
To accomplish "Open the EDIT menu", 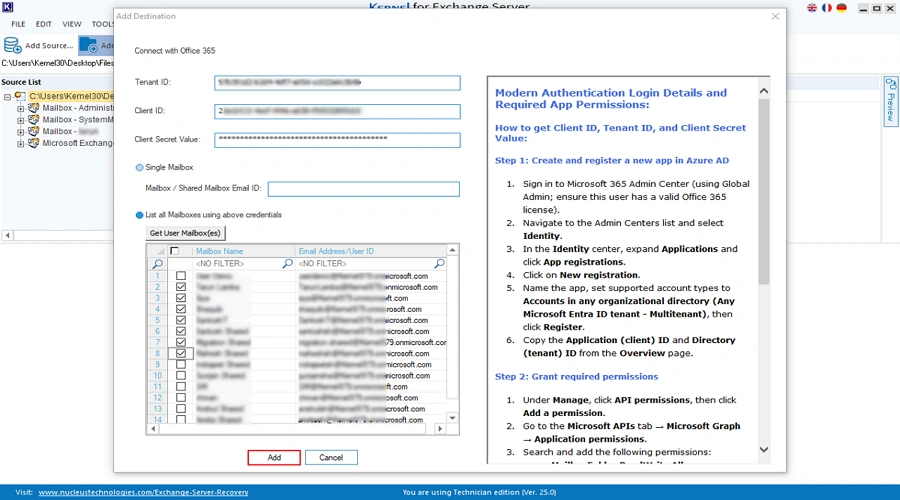I will click(44, 24).
